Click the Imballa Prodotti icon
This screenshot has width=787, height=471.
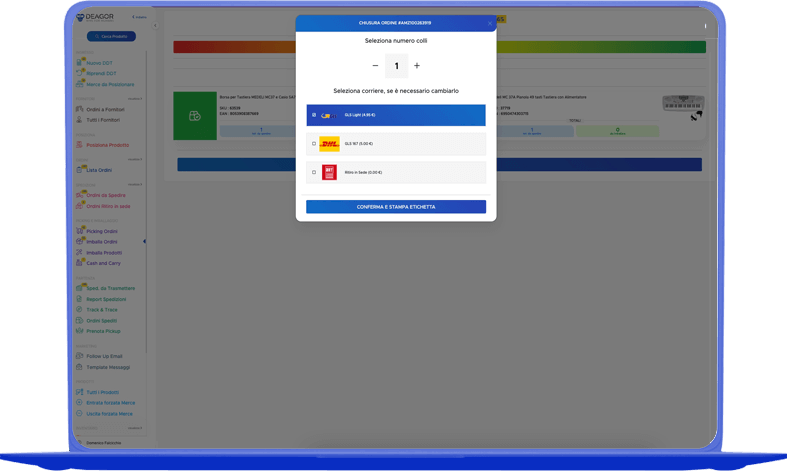(79, 253)
